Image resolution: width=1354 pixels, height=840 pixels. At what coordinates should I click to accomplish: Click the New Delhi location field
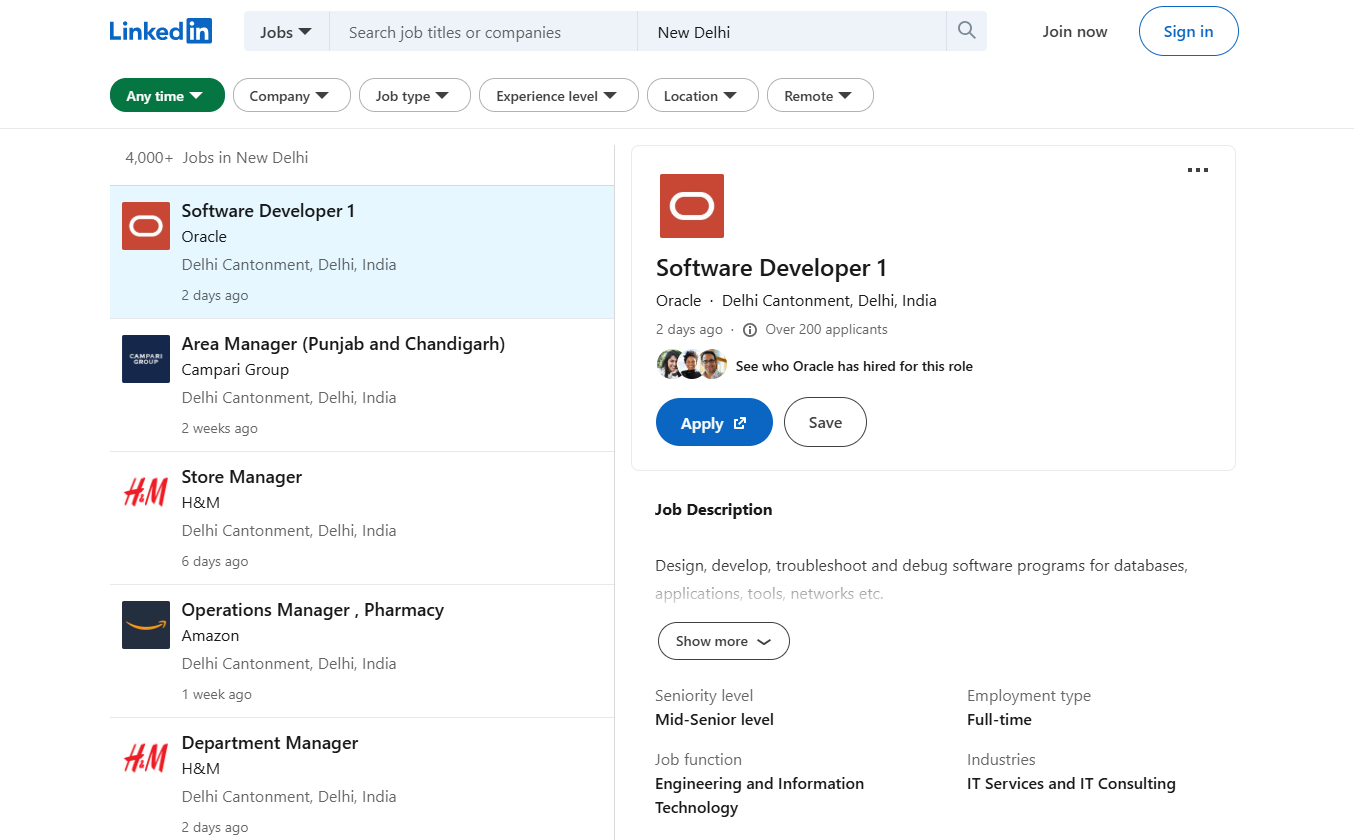(x=792, y=32)
